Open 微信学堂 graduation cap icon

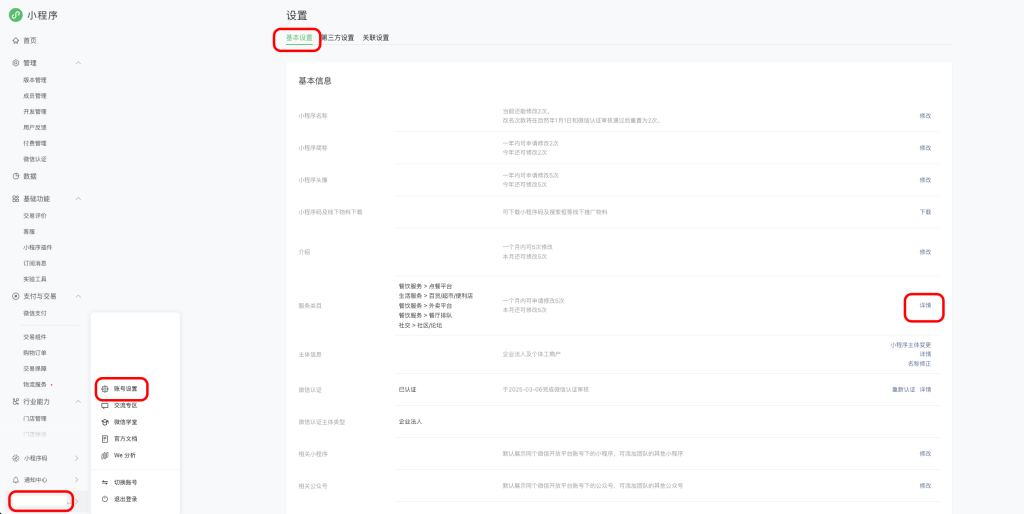[105, 422]
